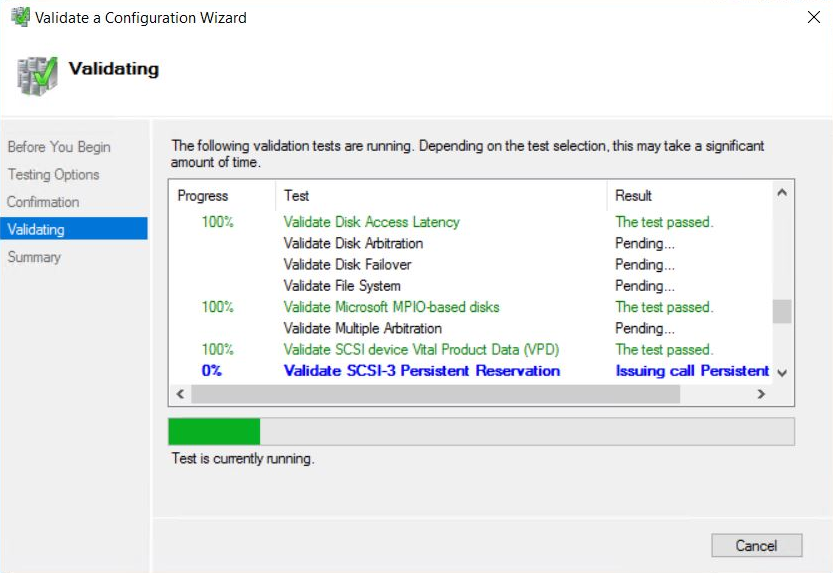Click the green validation progress bar
Image resolution: width=833 pixels, height=573 pixels.
481,431
